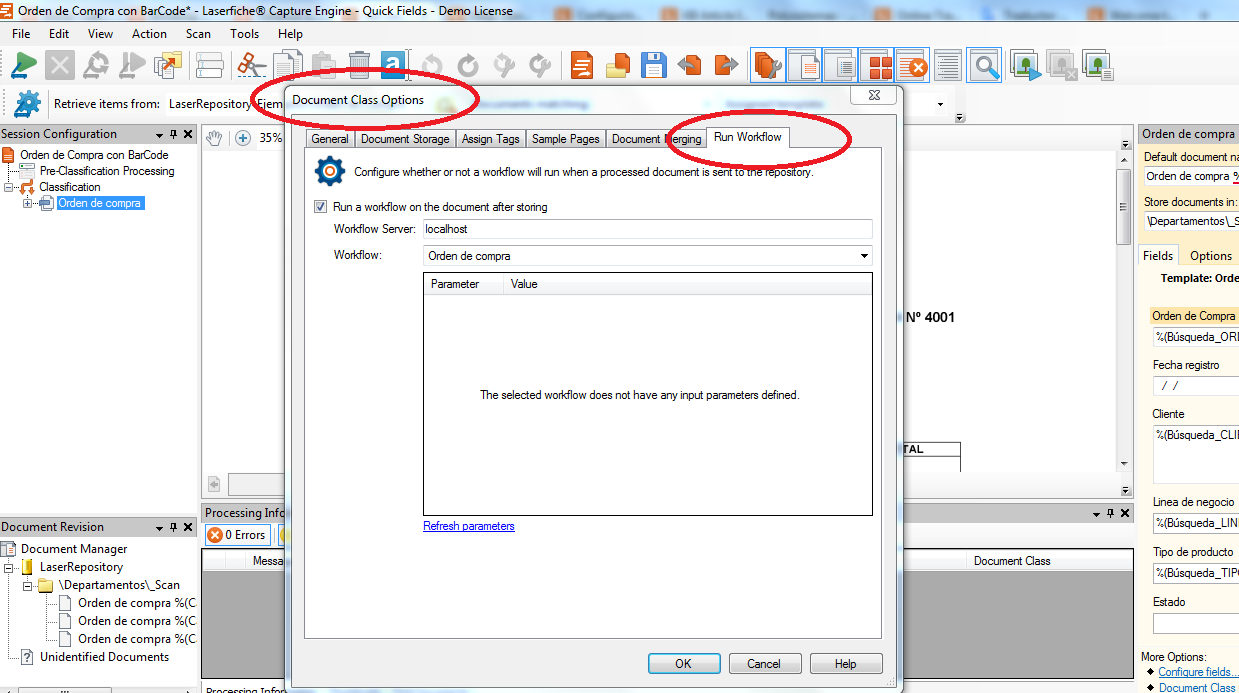Viewport: 1239px width, 693px height.
Task: Collapse the Classification tree node
Action: point(9,187)
